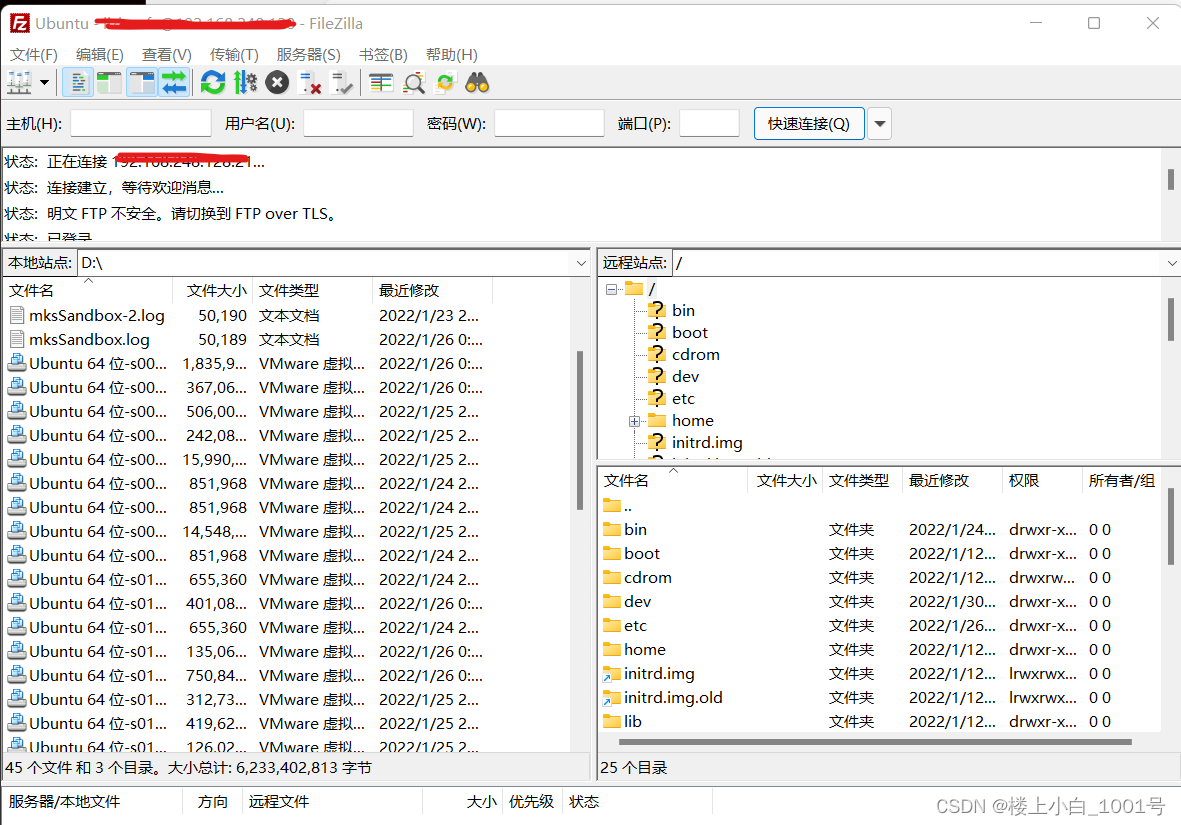This screenshot has height=825, width=1181.
Task: Click the message log vertical scrollbar
Action: point(1170,179)
